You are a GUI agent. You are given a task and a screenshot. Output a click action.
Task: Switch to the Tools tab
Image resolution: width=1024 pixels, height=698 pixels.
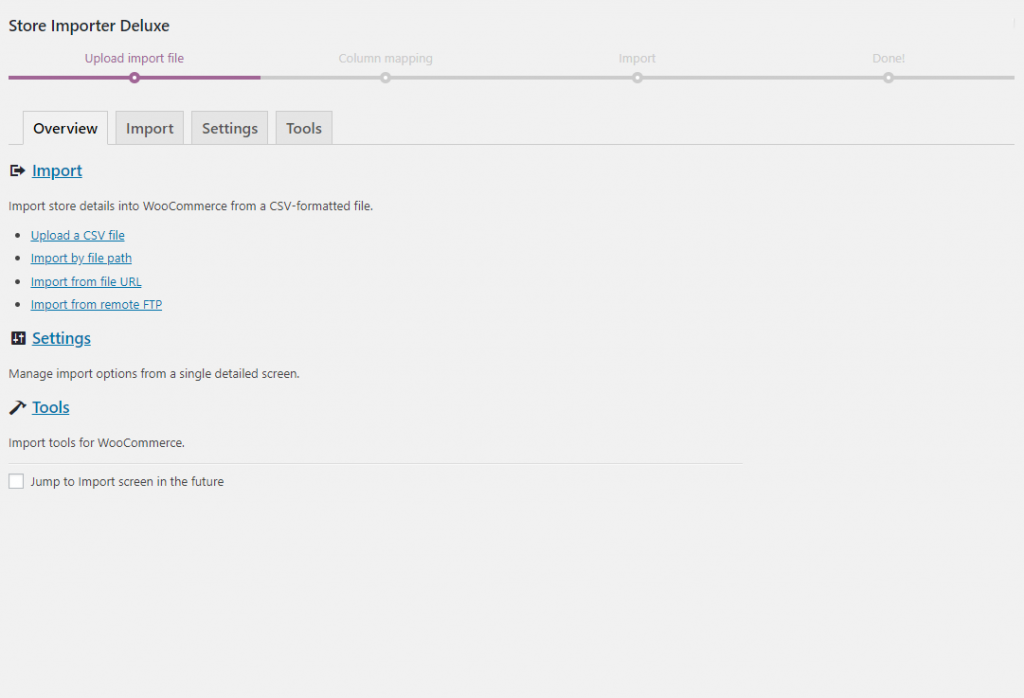coord(304,128)
